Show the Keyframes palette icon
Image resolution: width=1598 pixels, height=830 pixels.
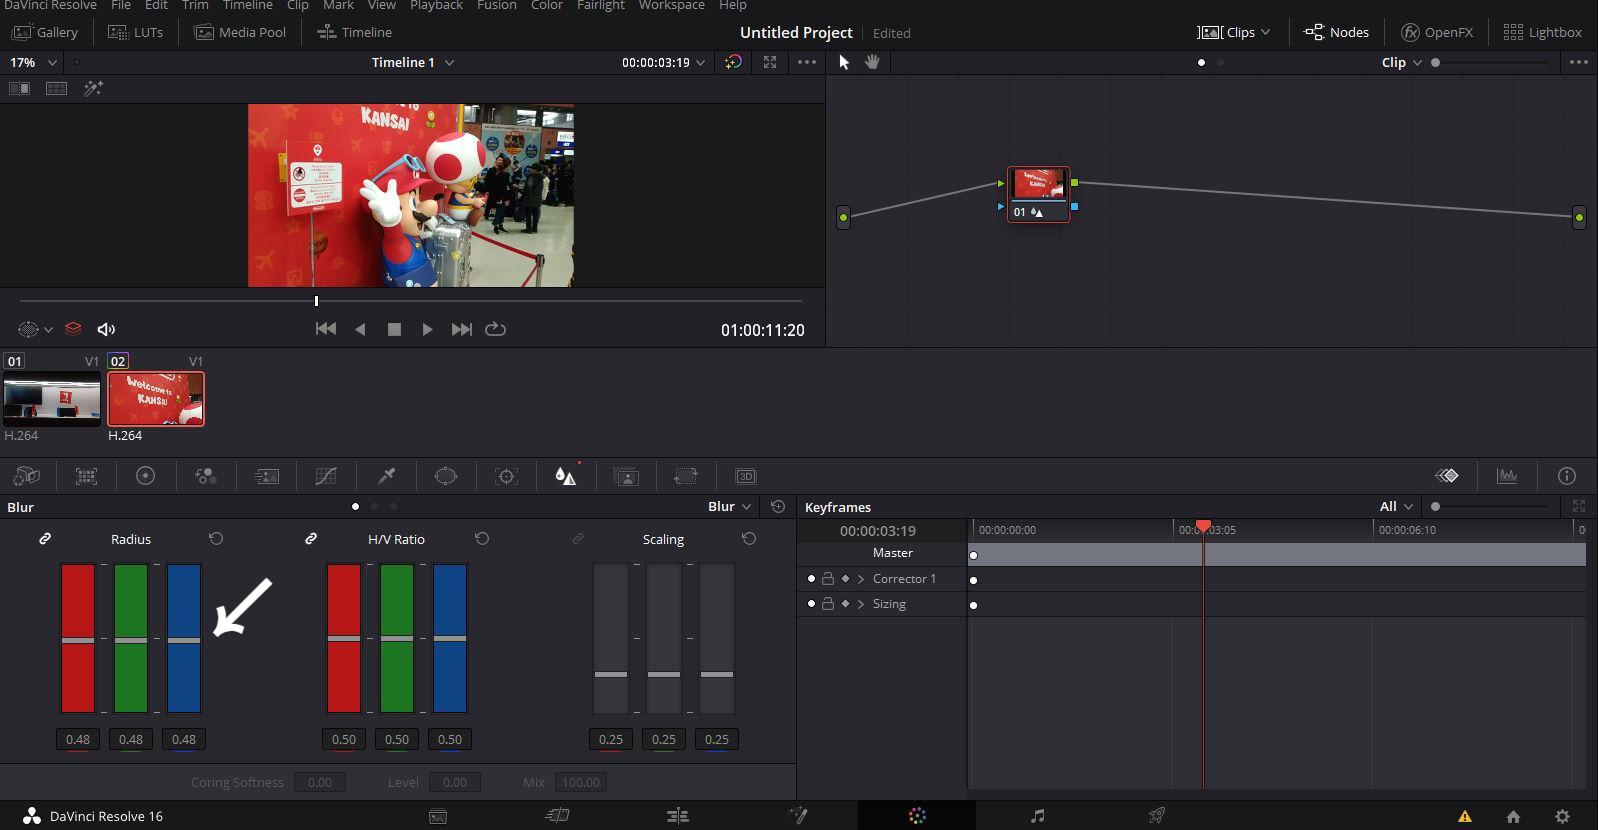[1447, 476]
